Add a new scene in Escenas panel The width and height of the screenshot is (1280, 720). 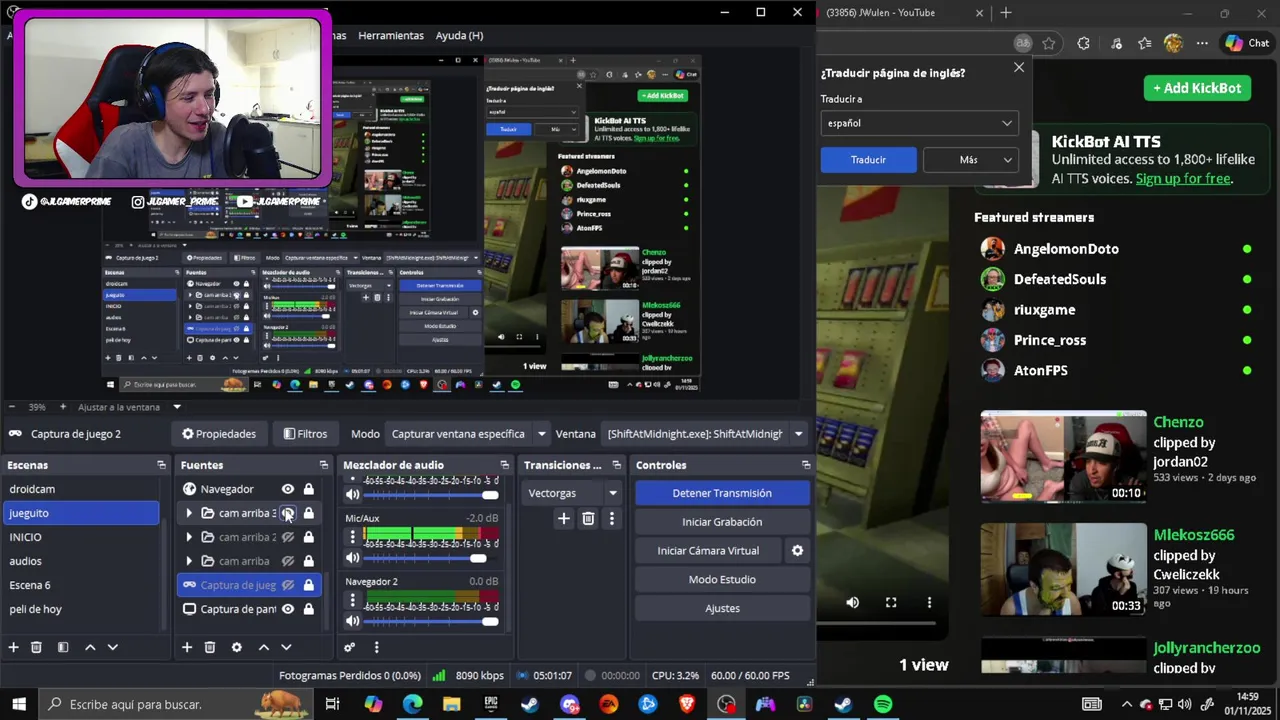point(14,647)
